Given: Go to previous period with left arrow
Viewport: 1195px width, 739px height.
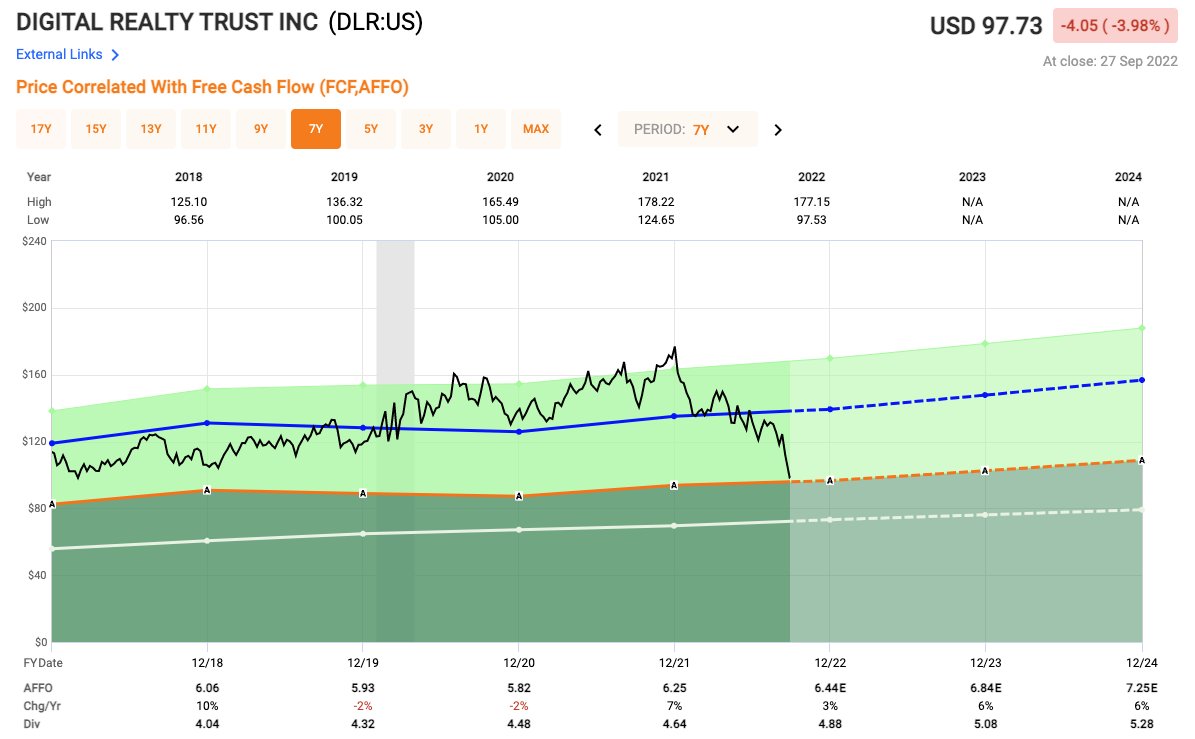Looking at the screenshot, I should (x=598, y=130).
